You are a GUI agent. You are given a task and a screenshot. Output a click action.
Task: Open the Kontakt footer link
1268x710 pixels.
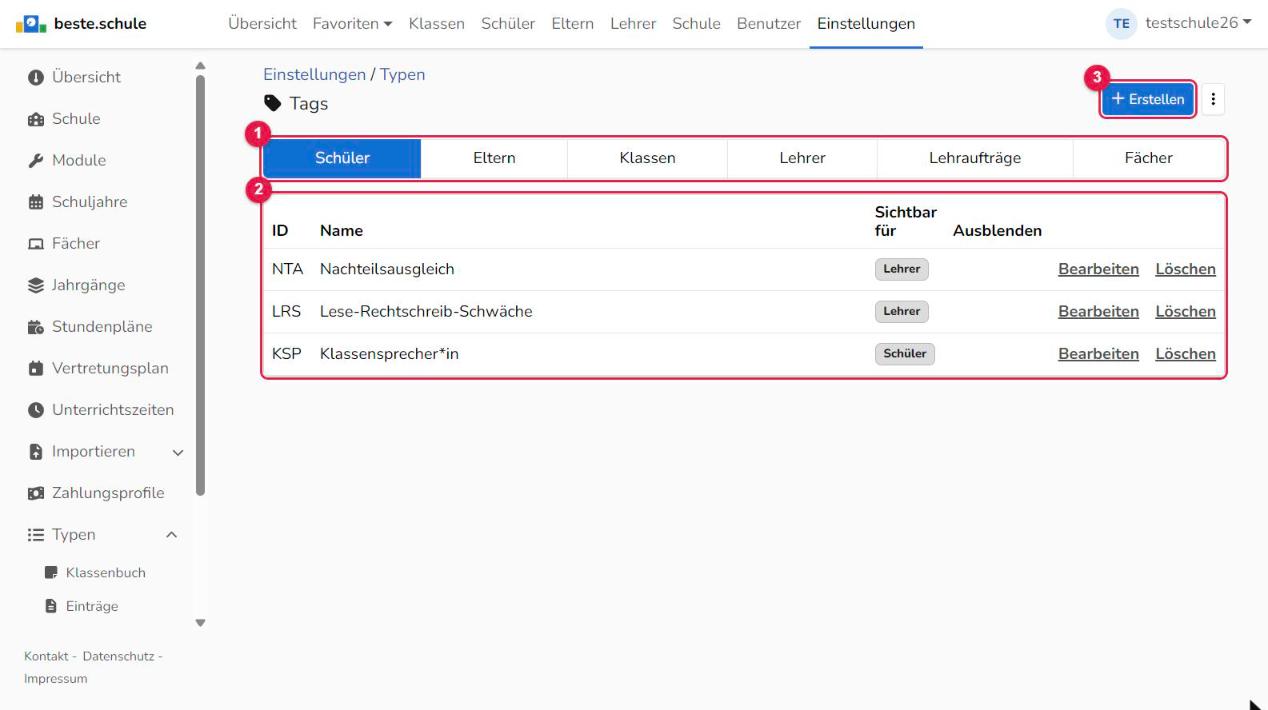(46, 656)
